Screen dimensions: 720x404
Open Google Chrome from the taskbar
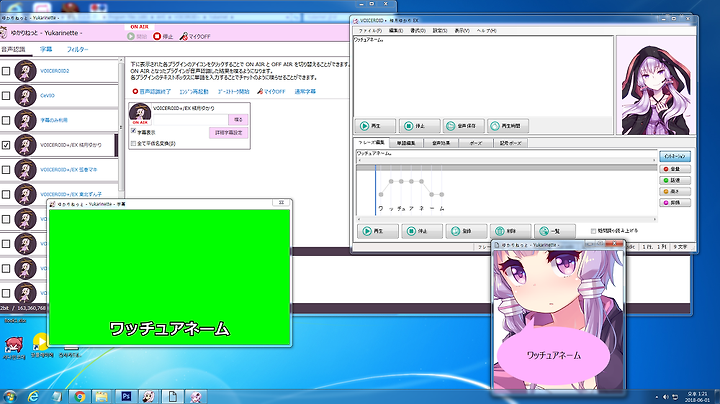[x=79, y=396]
